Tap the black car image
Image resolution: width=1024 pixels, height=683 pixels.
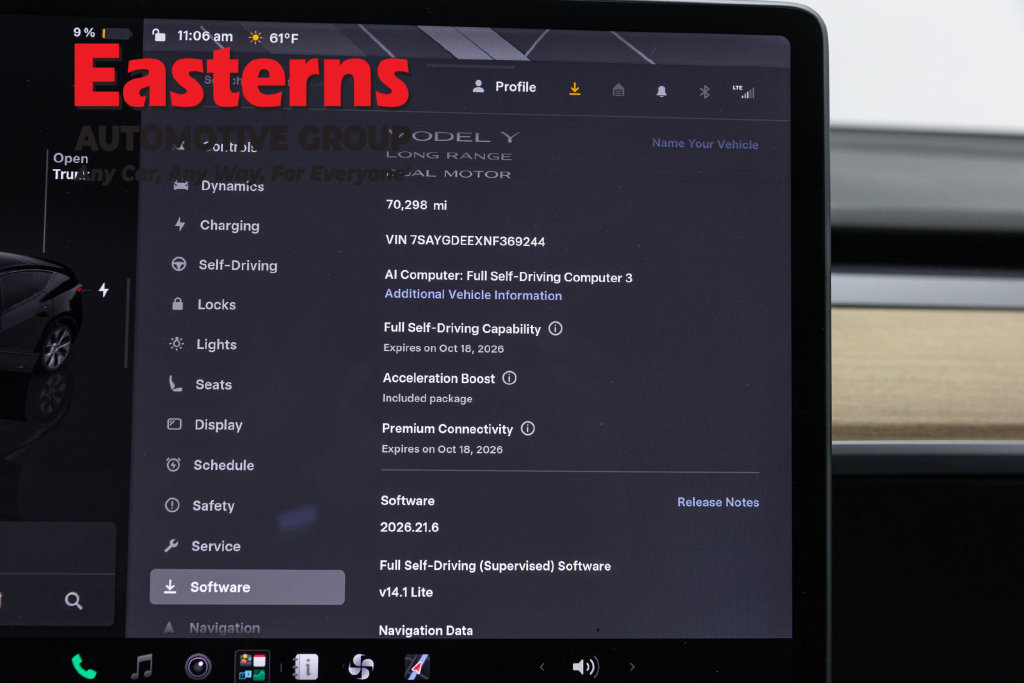[40, 313]
